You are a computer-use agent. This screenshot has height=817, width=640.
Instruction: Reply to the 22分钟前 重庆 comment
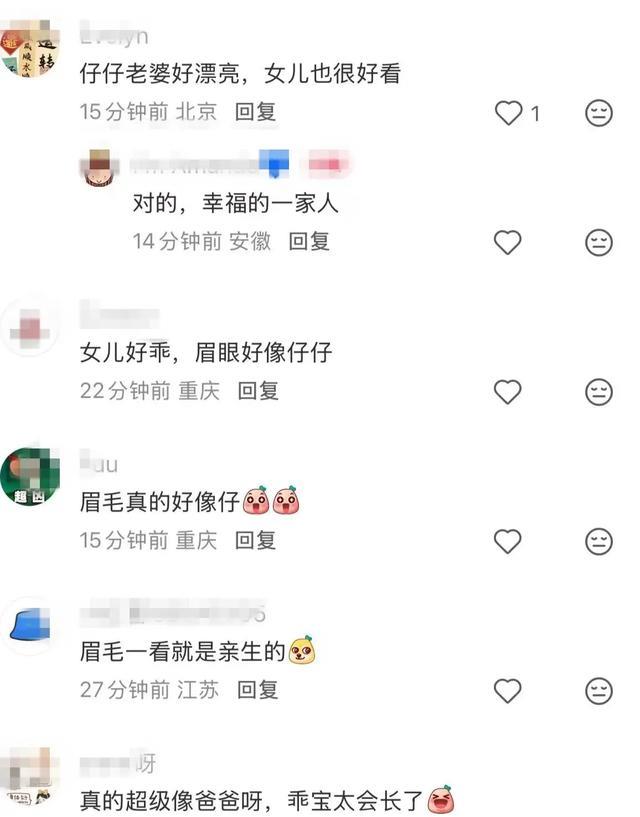(259, 391)
